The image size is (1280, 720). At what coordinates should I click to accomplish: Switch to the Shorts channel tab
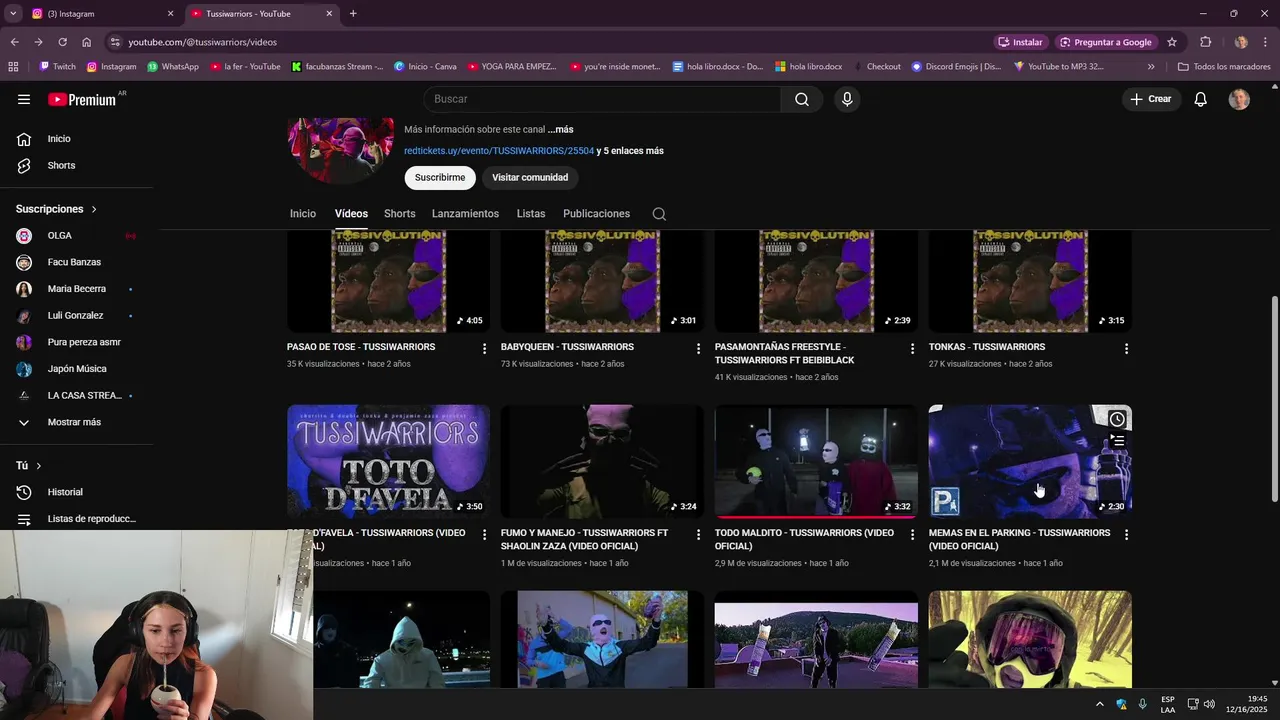point(399,214)
